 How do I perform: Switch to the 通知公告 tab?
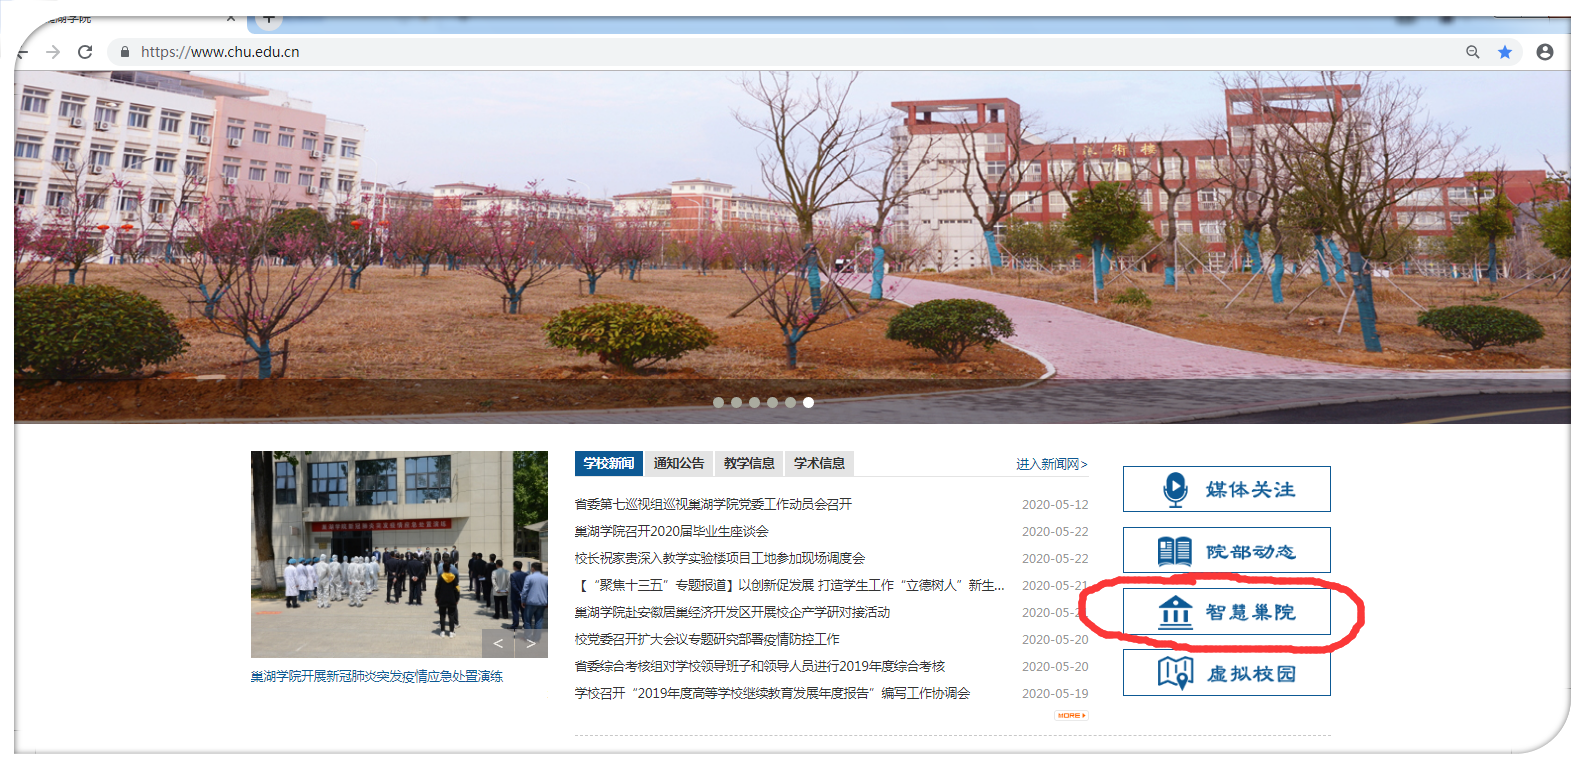coord(679,463)
